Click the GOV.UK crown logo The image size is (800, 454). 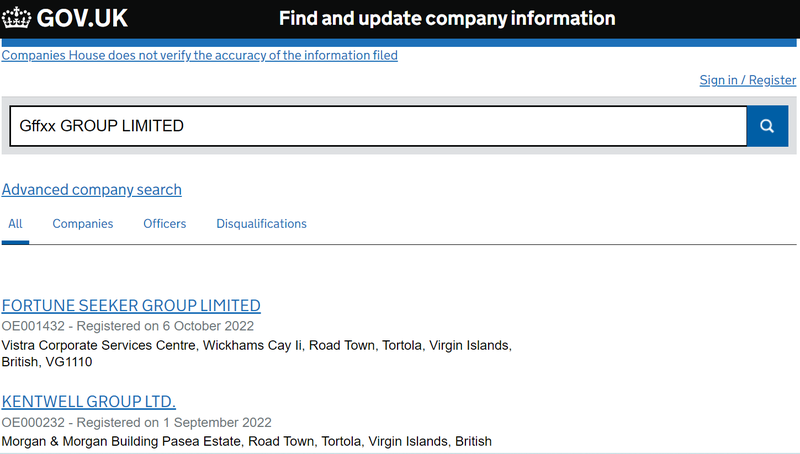(x=17, y=18)
